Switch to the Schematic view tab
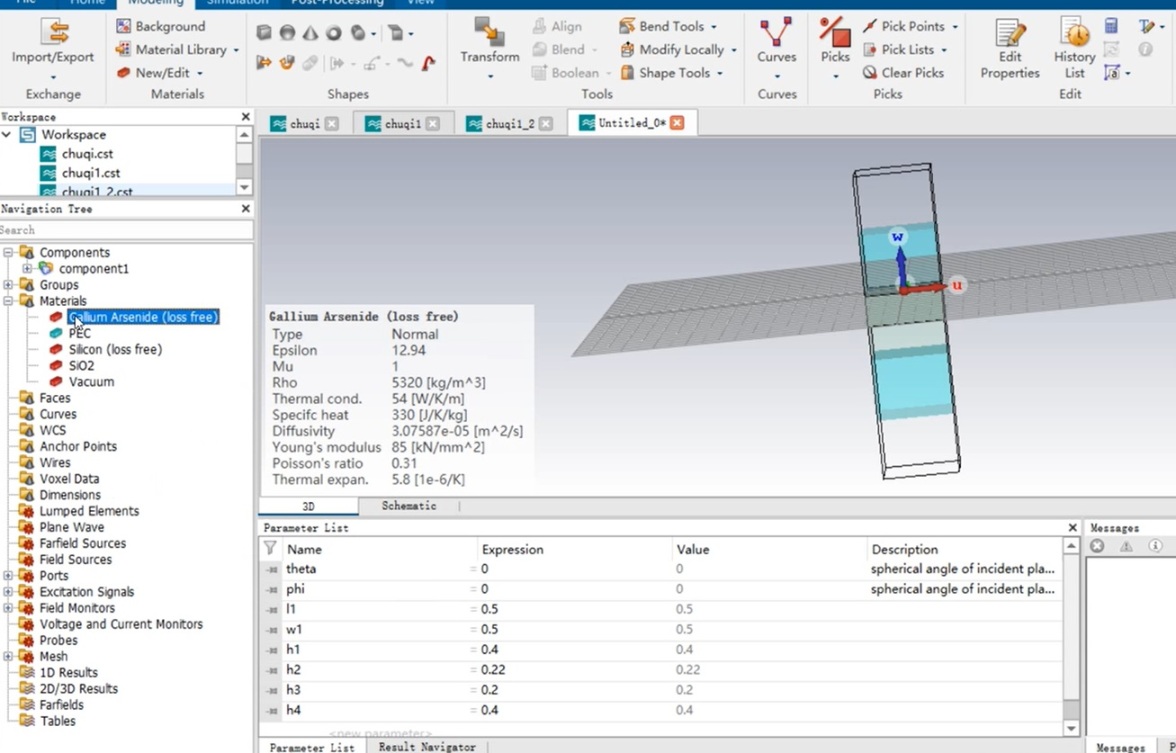Viewport: 1176px width, 753px height. coord(409,506)
